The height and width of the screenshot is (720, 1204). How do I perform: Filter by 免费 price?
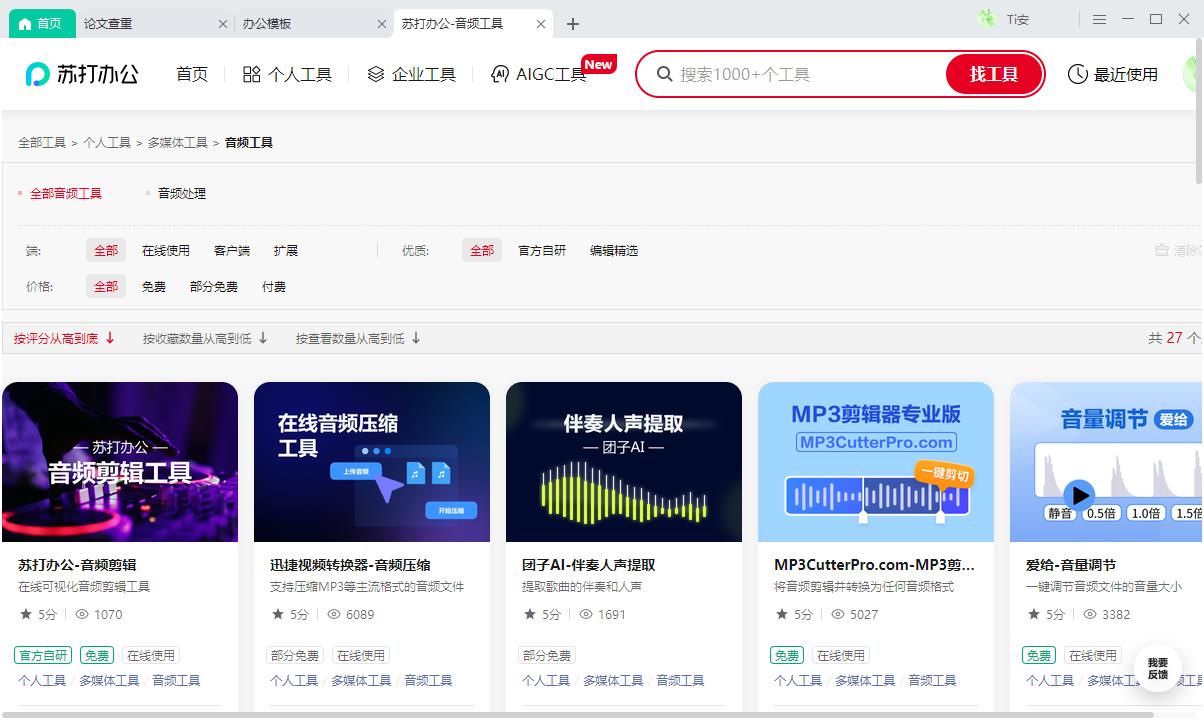(154, 287)
